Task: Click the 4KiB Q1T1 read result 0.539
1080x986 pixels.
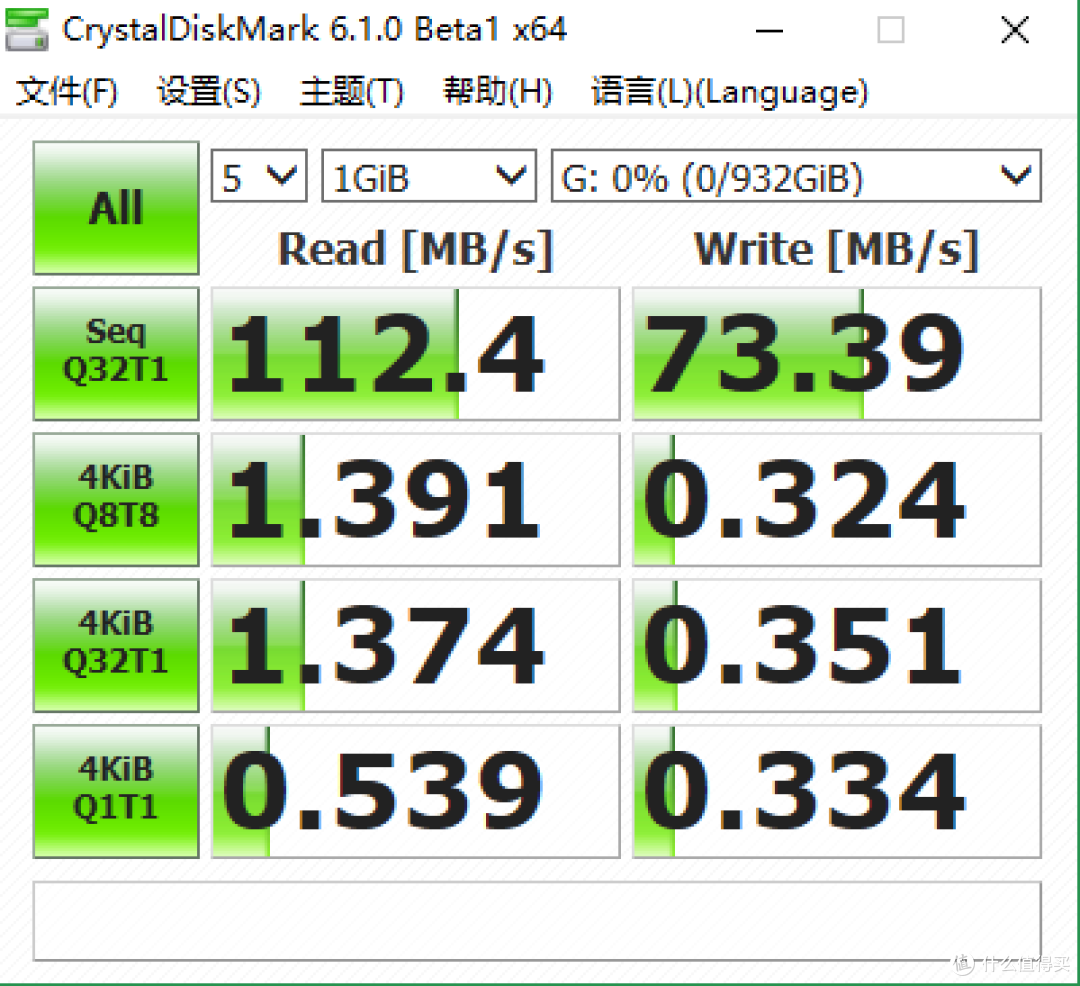Action: click(415, 791)
